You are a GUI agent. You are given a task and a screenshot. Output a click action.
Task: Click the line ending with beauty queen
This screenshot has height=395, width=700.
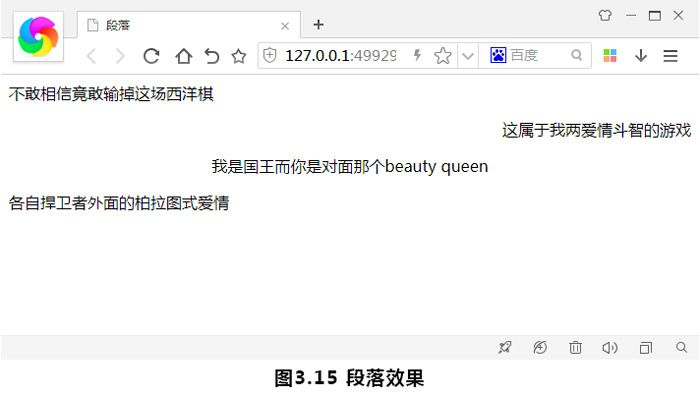[350, 166]
